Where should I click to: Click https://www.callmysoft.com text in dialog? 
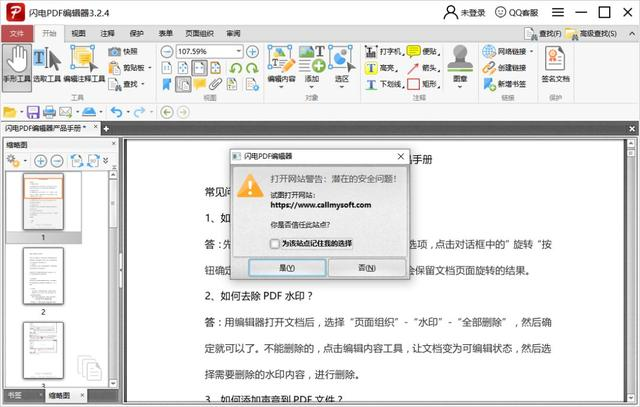coord(321,205)
